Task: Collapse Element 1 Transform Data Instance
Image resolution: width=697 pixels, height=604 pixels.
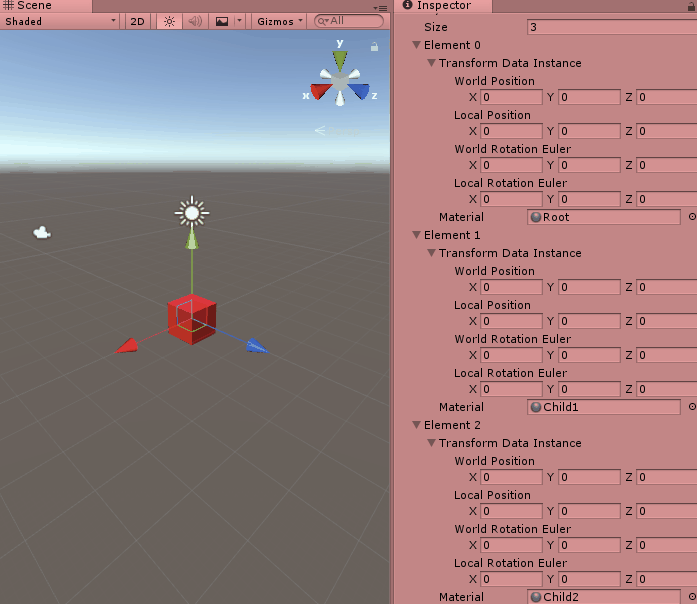Action: pos(431,253)
